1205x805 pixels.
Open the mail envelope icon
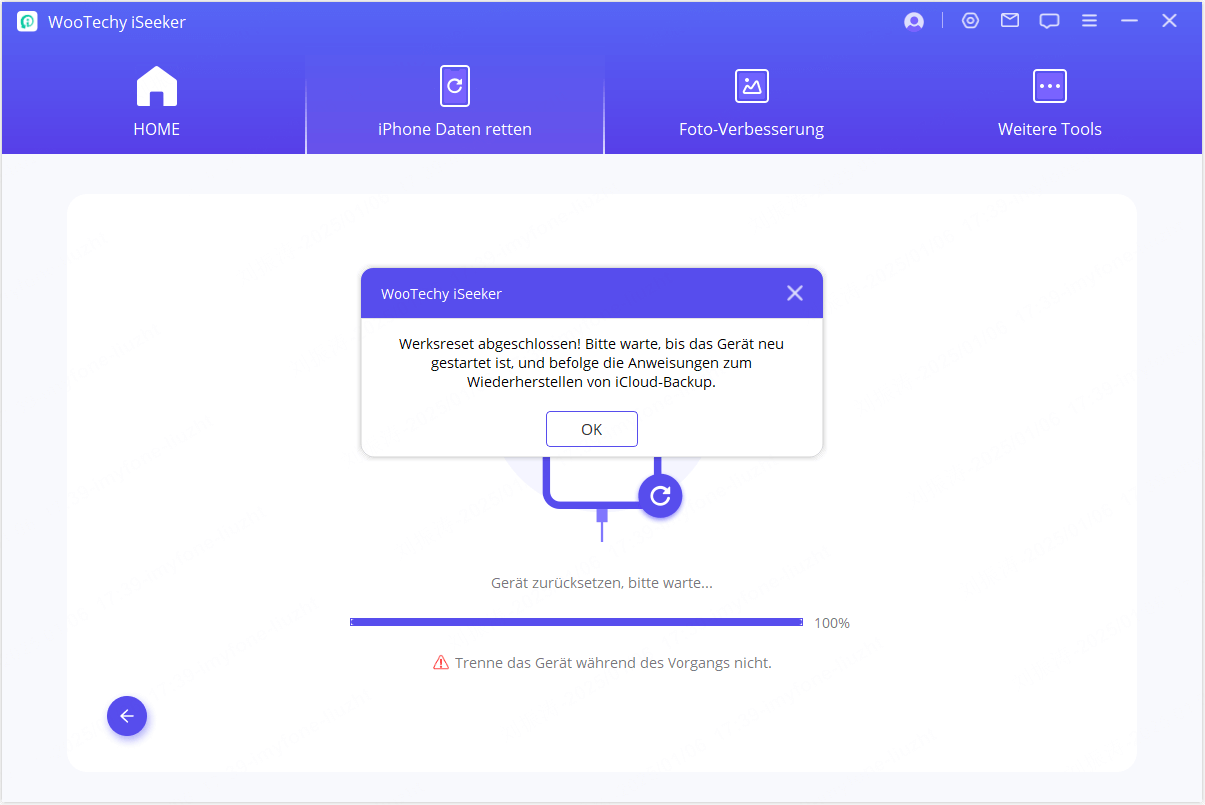pyautogui.click(x=1010, y=21)
